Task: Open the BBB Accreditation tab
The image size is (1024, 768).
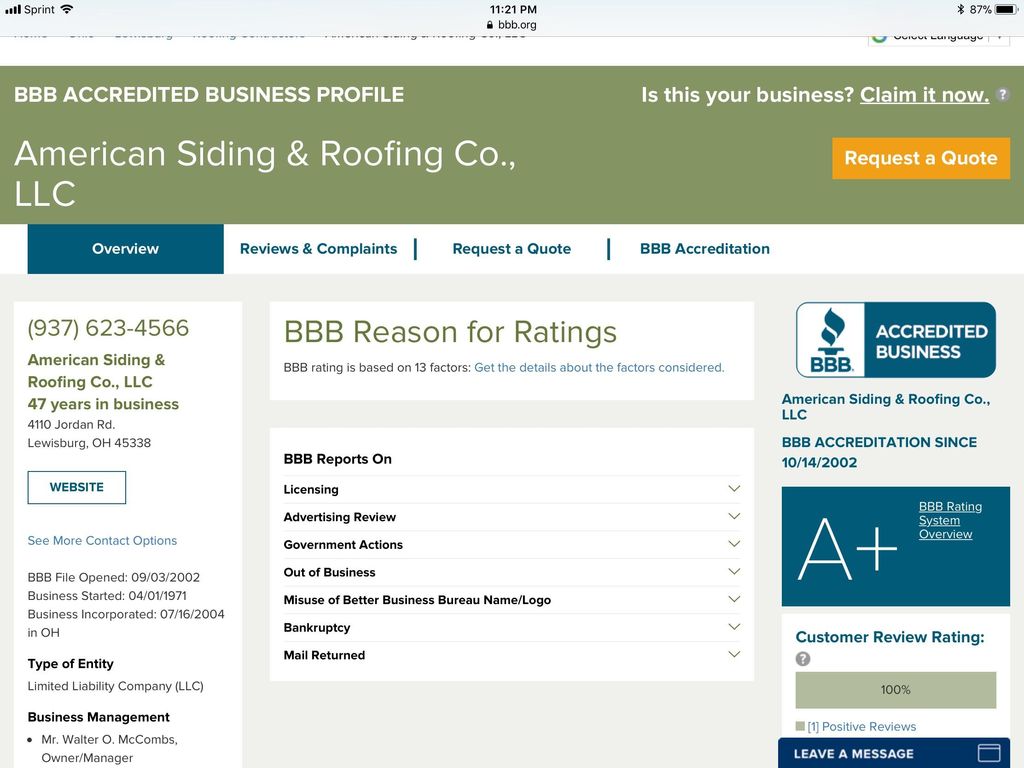Action: pyautogui.click(x=705, y=249)
